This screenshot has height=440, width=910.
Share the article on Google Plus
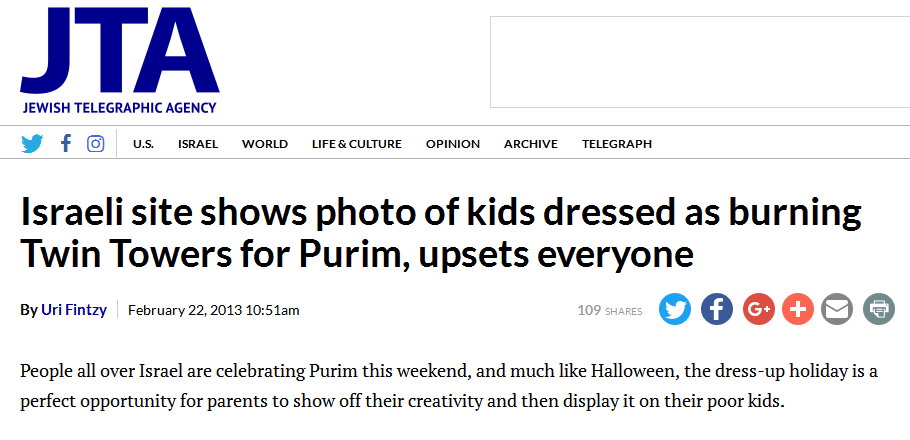tap(759, 309)
